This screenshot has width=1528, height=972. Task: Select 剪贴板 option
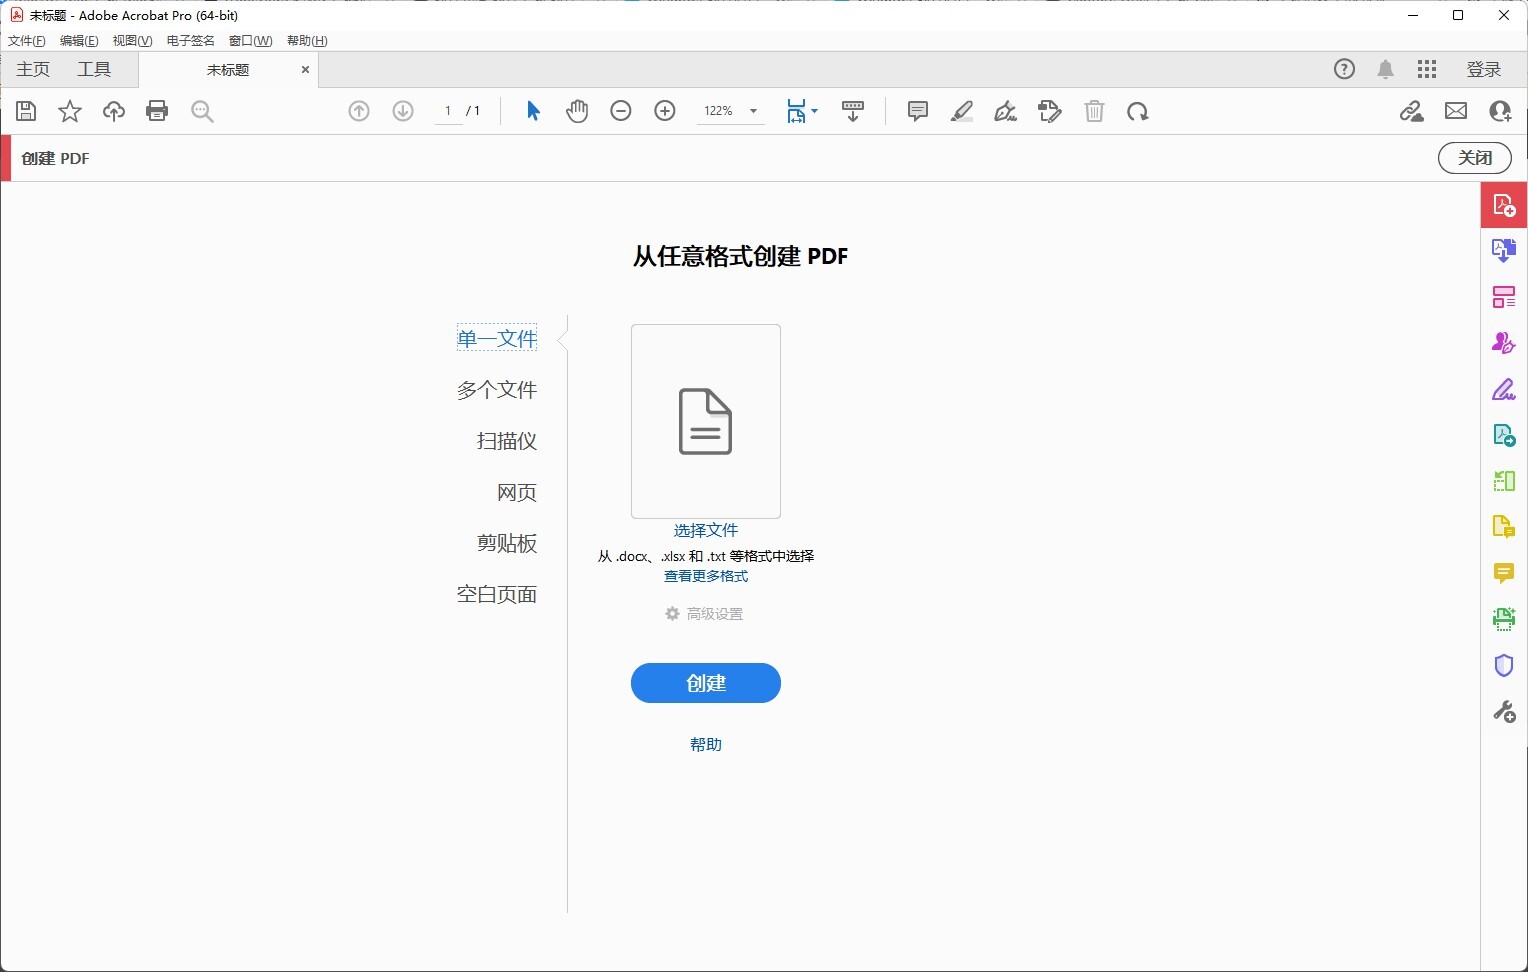tap(507, 543)
